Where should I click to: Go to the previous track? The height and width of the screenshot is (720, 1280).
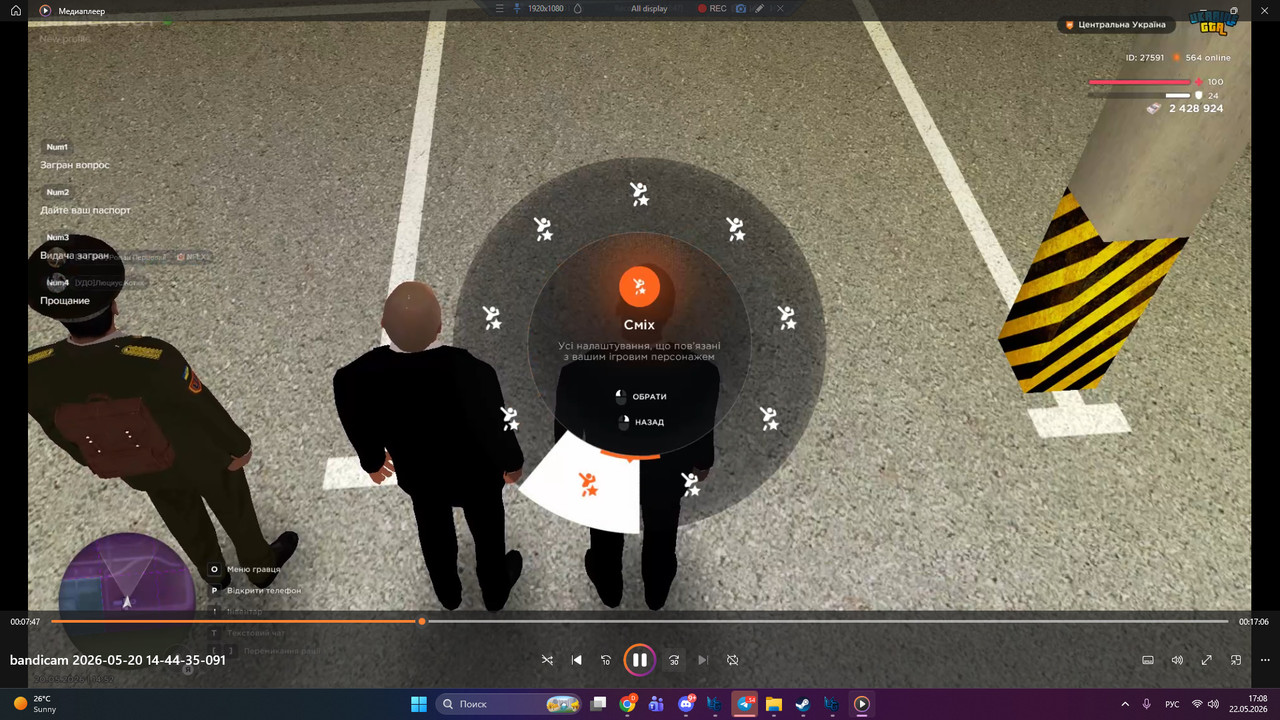click(x=577, y=660)
